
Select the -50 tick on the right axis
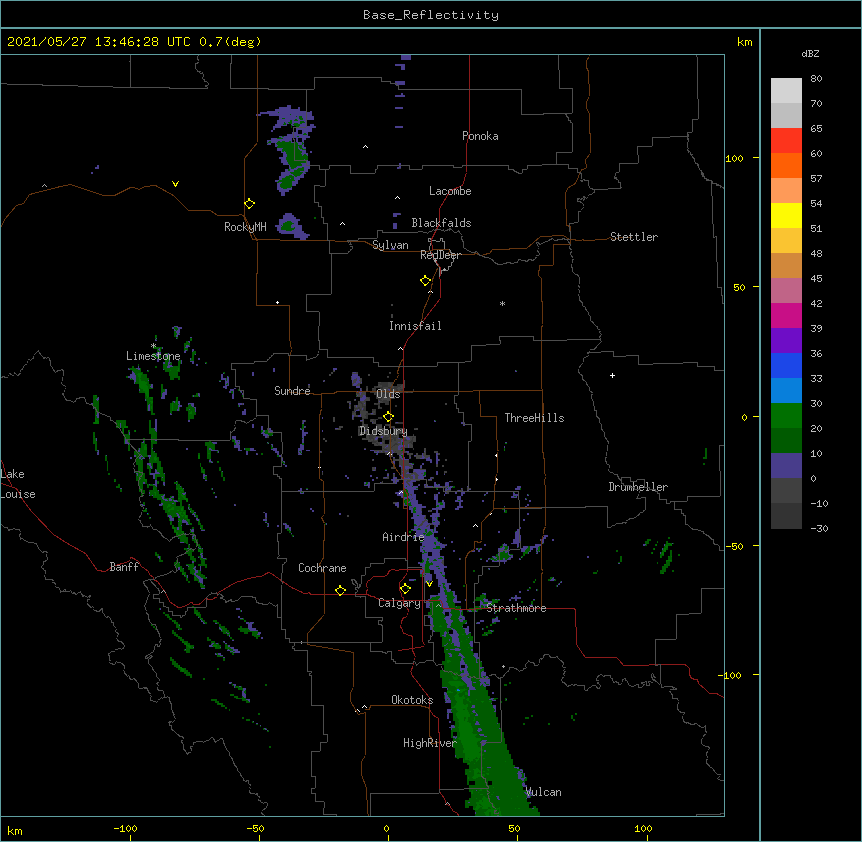pos(734,546)
